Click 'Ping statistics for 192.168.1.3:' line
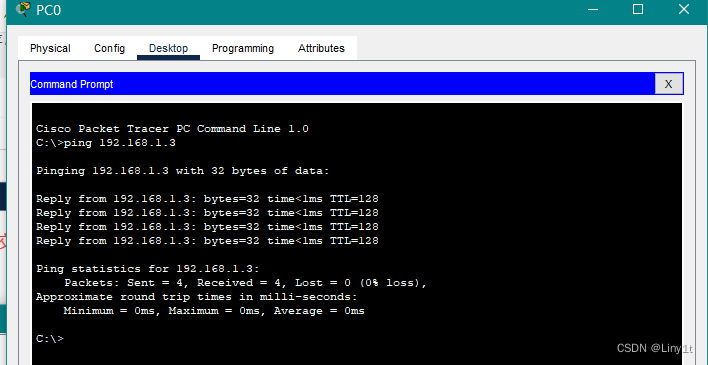 (x=148, y=269)
